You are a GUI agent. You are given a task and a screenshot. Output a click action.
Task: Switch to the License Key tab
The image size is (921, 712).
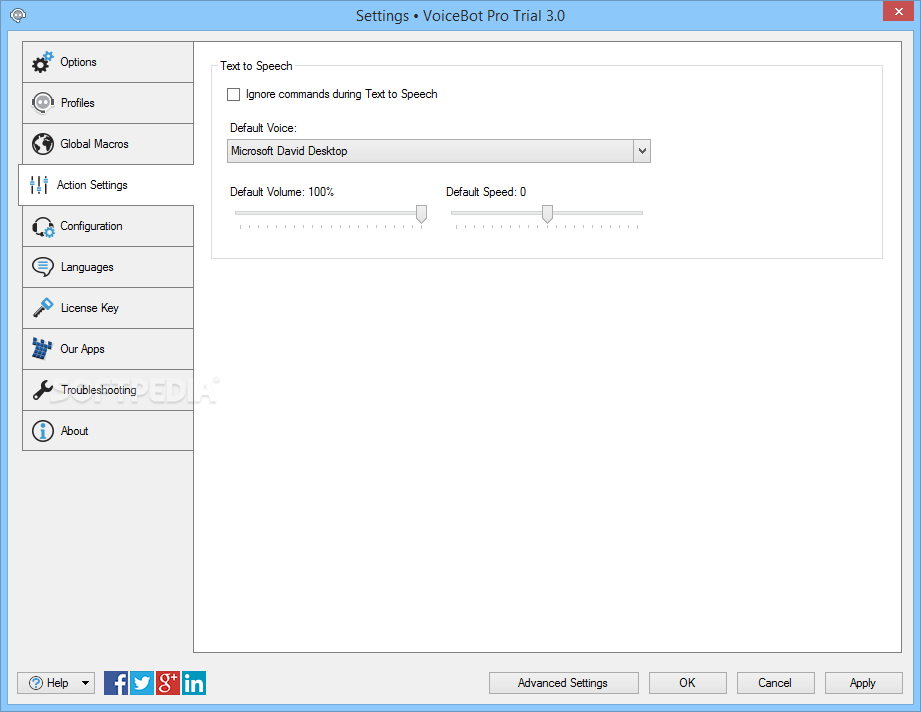[x=108, y=308]
